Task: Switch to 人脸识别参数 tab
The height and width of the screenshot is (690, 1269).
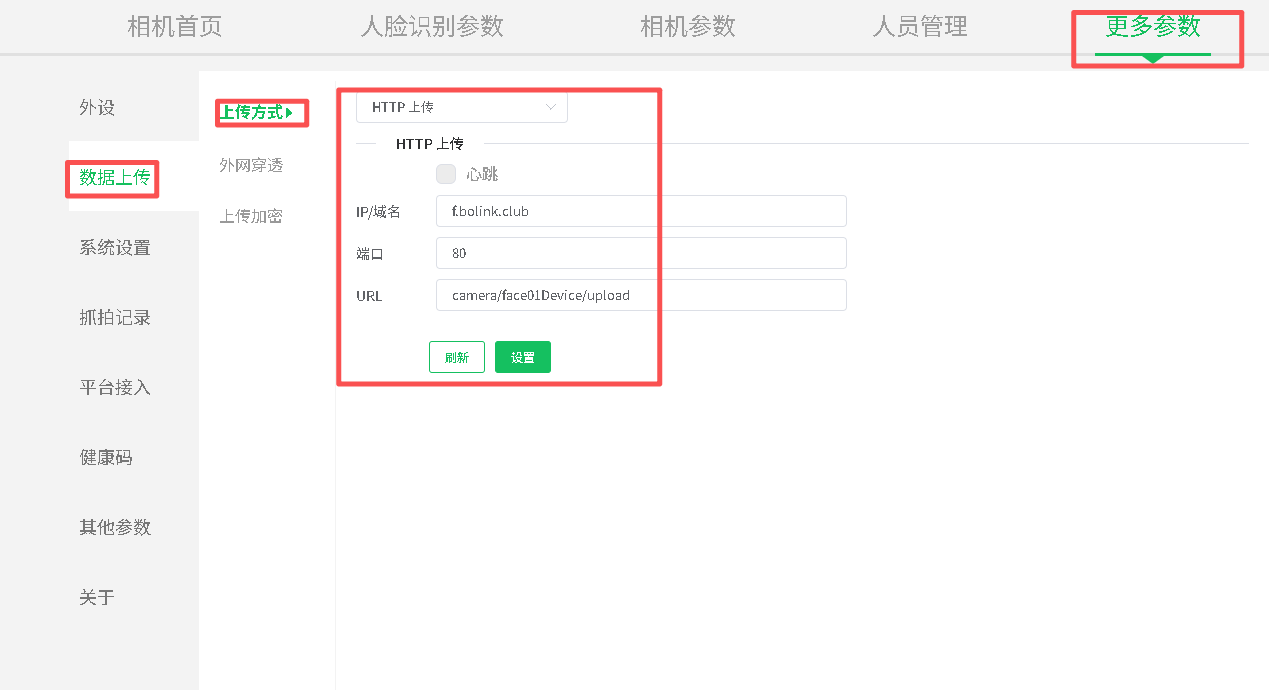Action: [432, 27]
